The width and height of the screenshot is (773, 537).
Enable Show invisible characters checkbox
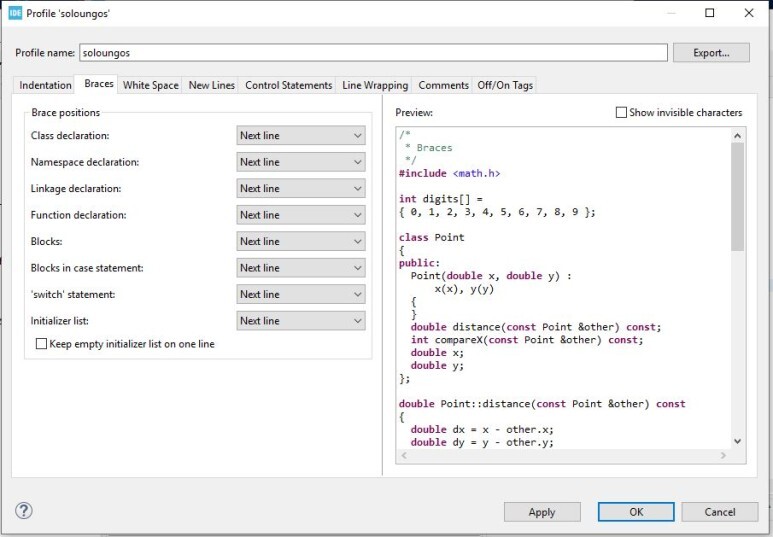(x=621, y=112)
